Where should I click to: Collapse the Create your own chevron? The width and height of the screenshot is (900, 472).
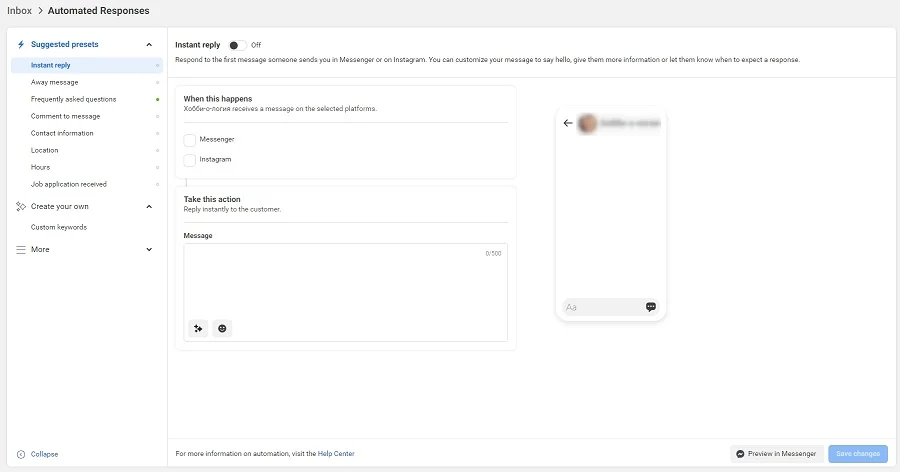149,207
